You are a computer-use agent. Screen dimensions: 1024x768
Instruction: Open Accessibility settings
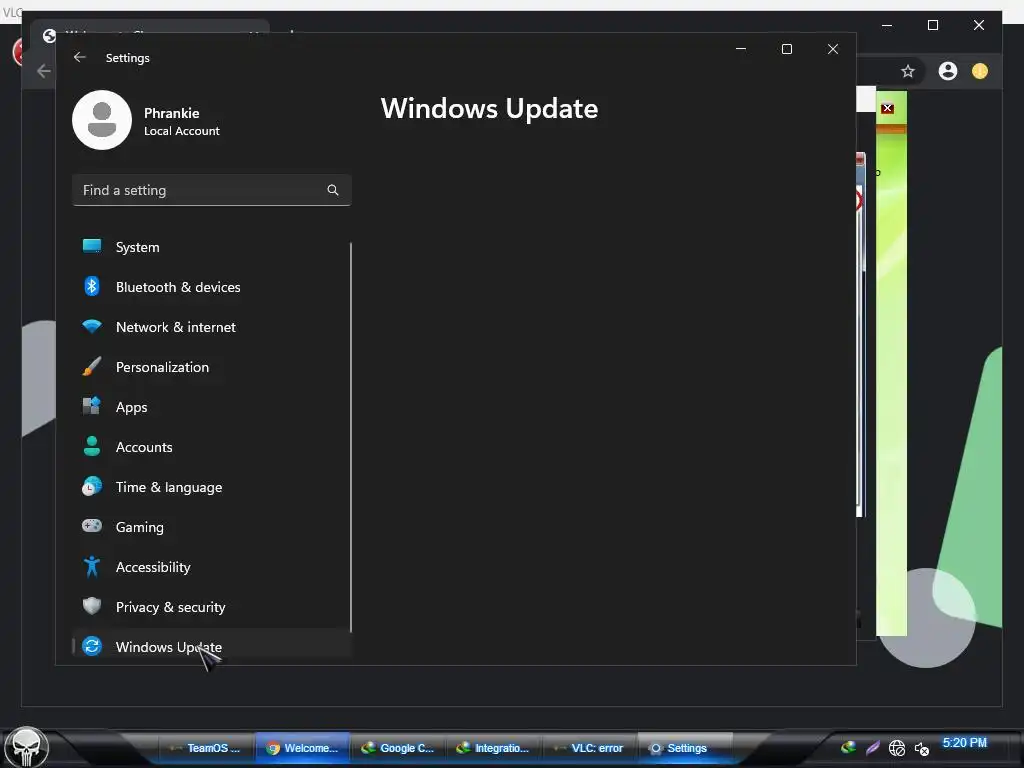click(211, 567)
